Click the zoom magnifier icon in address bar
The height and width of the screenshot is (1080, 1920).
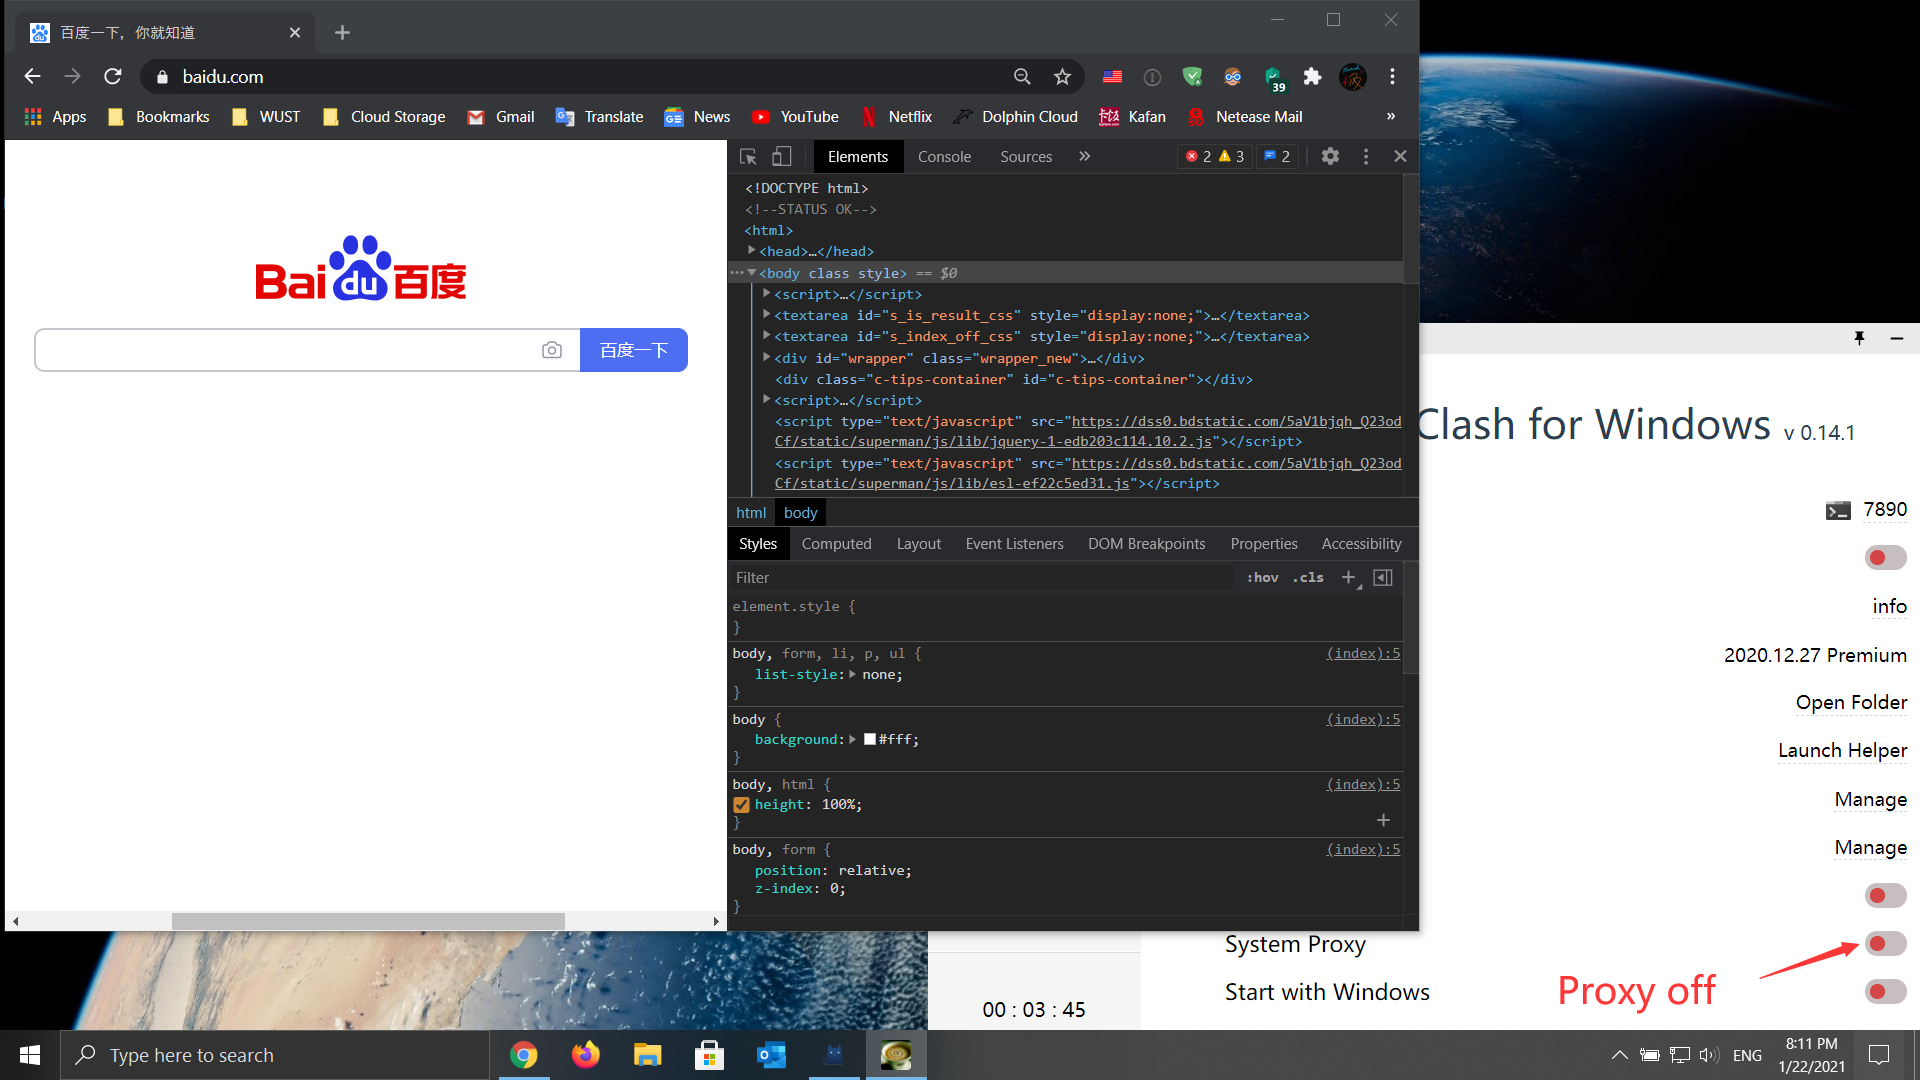pos(1022,77)
